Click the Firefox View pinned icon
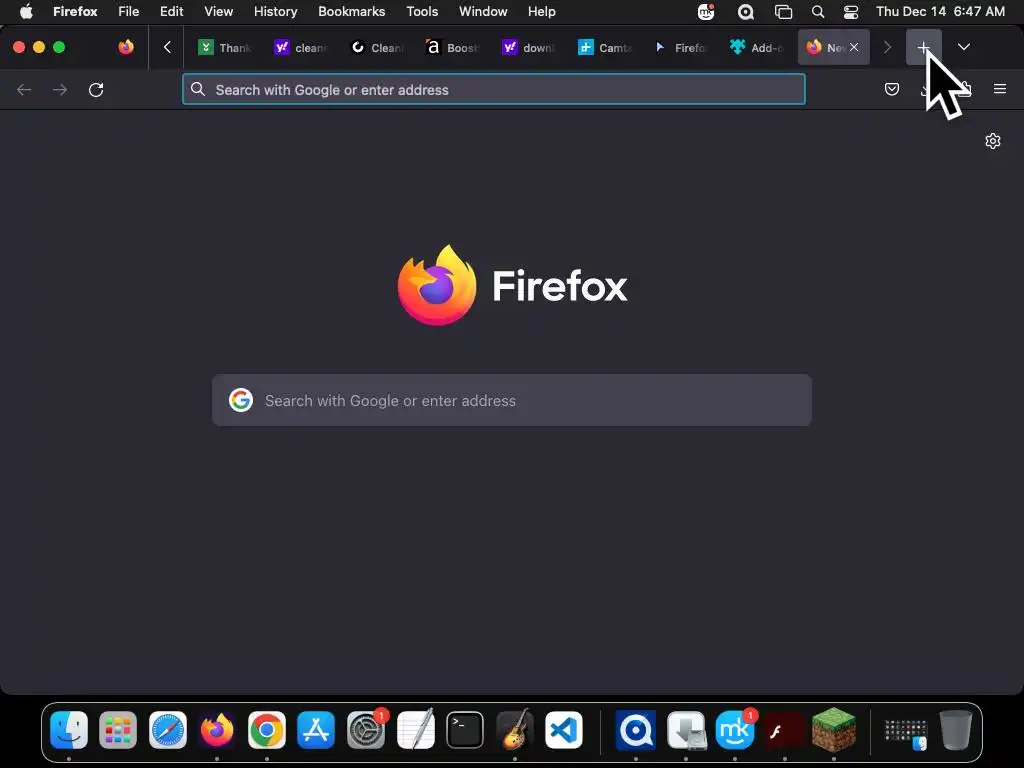The width and height of the screenshot is (1024, 768). (x=126, y=47)
